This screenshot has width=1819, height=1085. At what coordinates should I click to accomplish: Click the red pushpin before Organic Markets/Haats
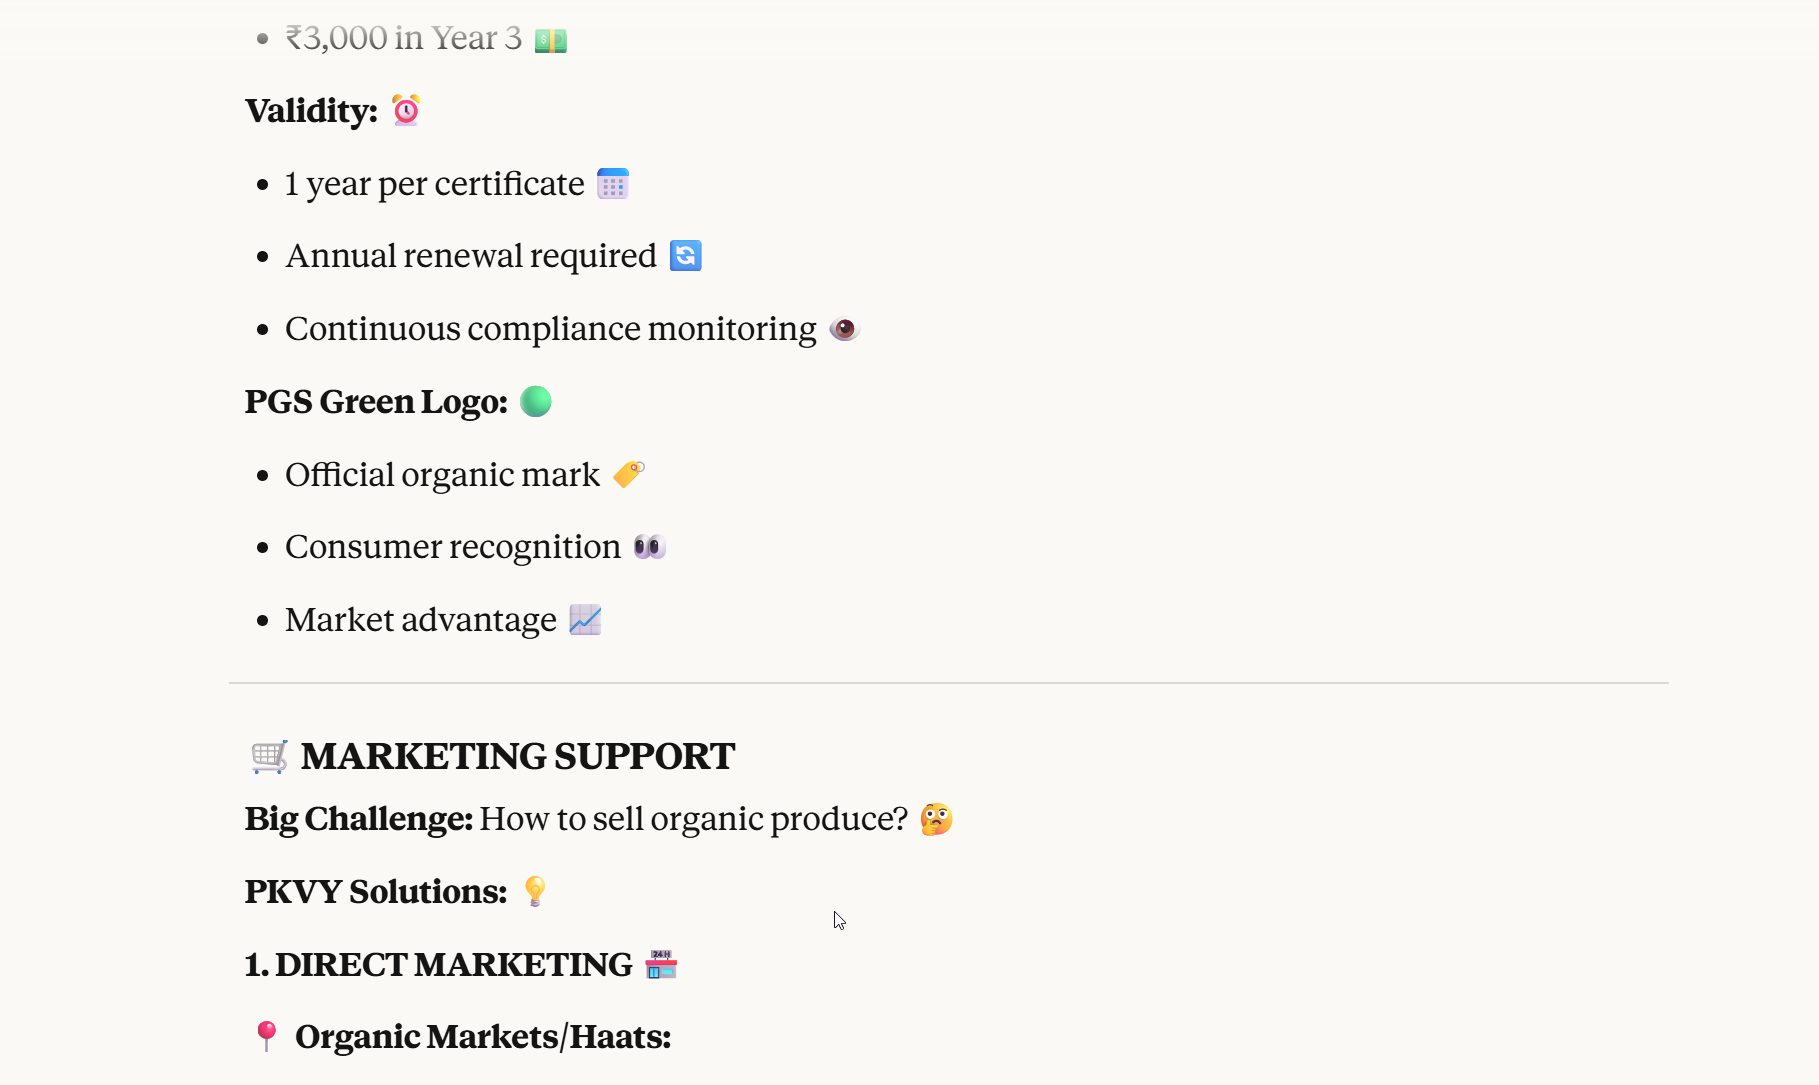pyautogui.click(x=266, y=1036)
